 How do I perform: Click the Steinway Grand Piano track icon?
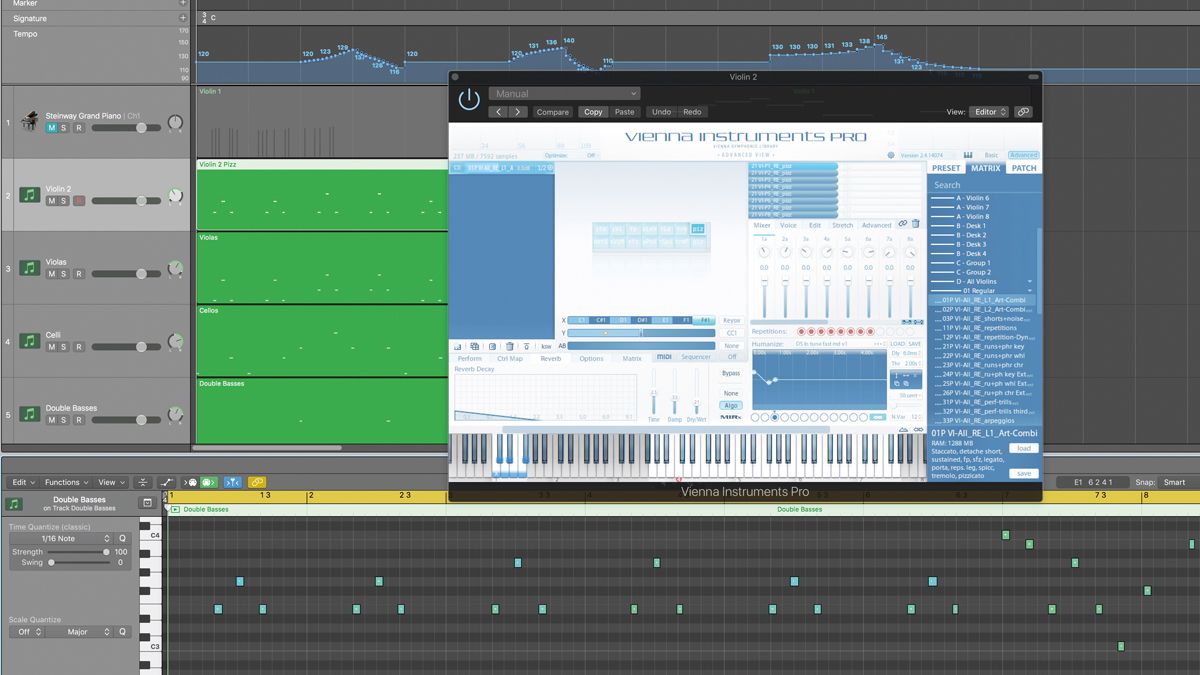coord(30,119)
